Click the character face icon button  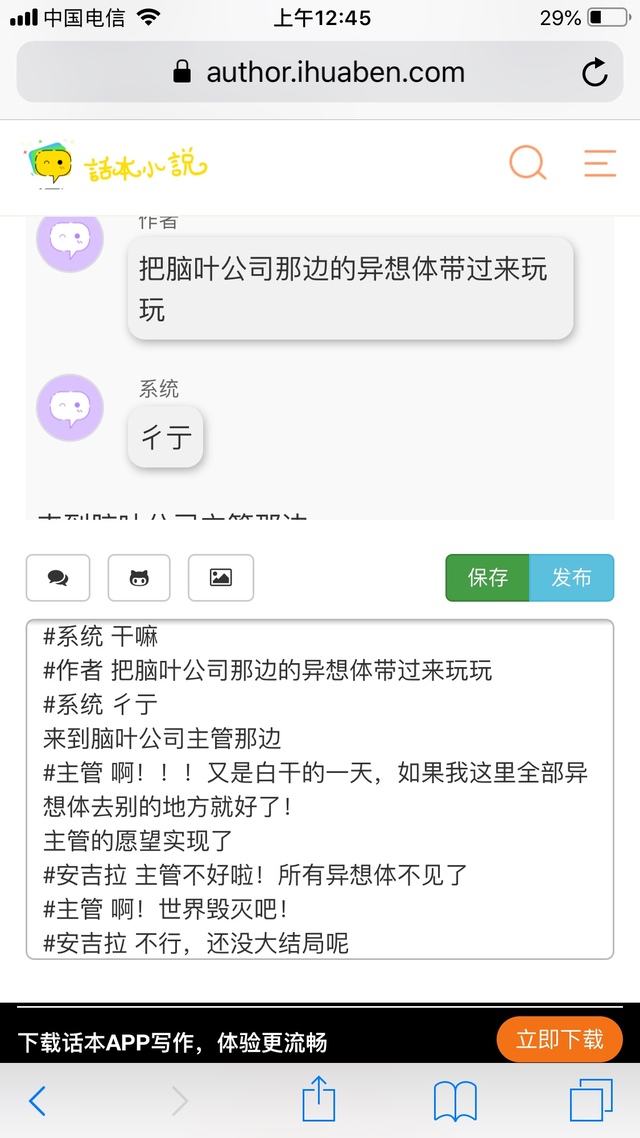click(x=139, y=578)
